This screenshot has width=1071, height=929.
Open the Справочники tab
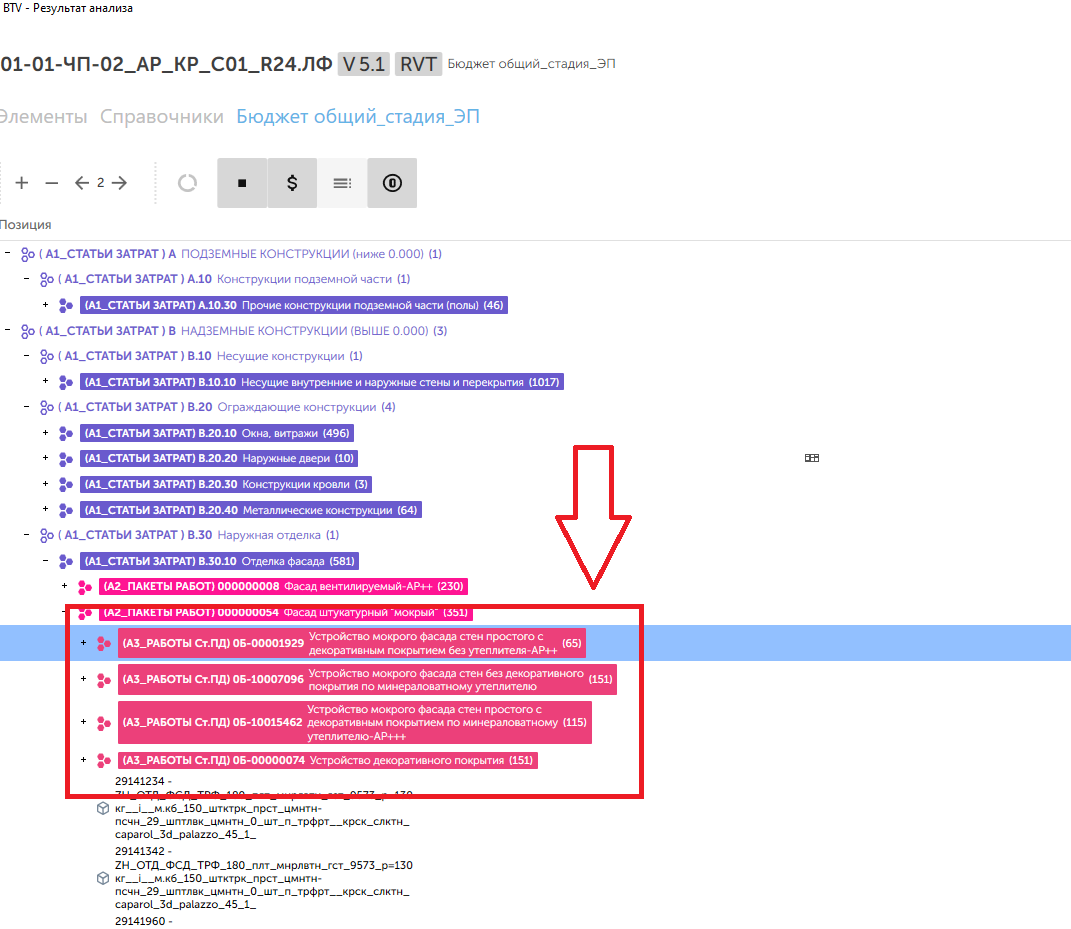[x=162, y=117]
